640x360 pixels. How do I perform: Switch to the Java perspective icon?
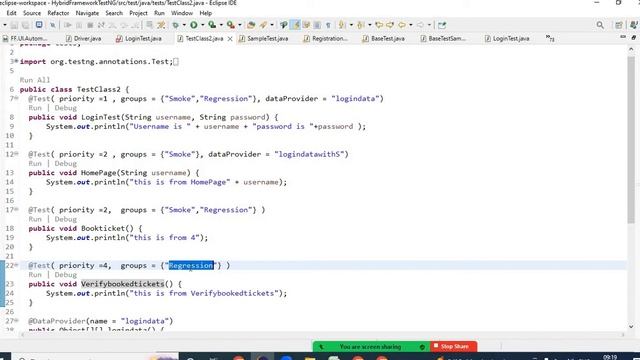click(634, 25)
